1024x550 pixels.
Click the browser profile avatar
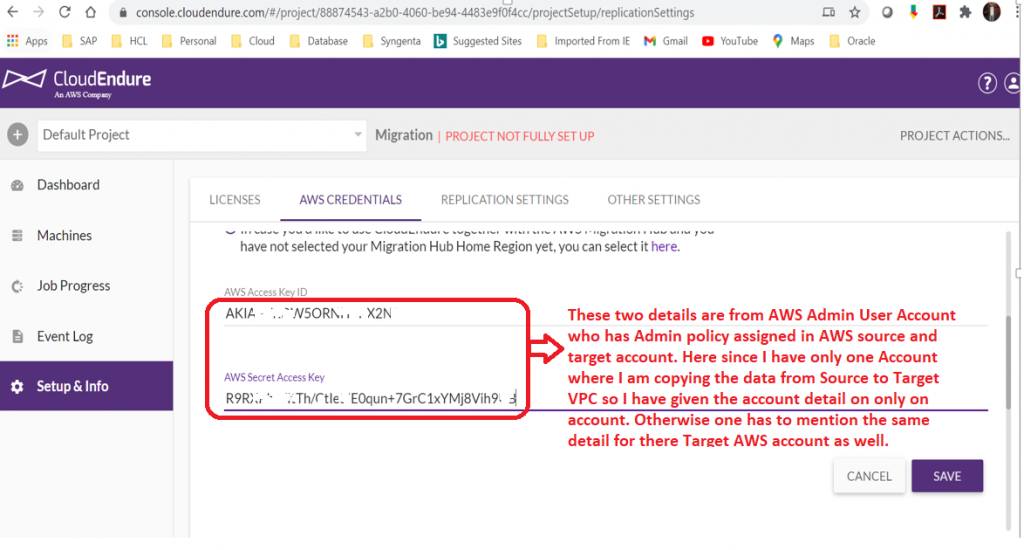991,12
